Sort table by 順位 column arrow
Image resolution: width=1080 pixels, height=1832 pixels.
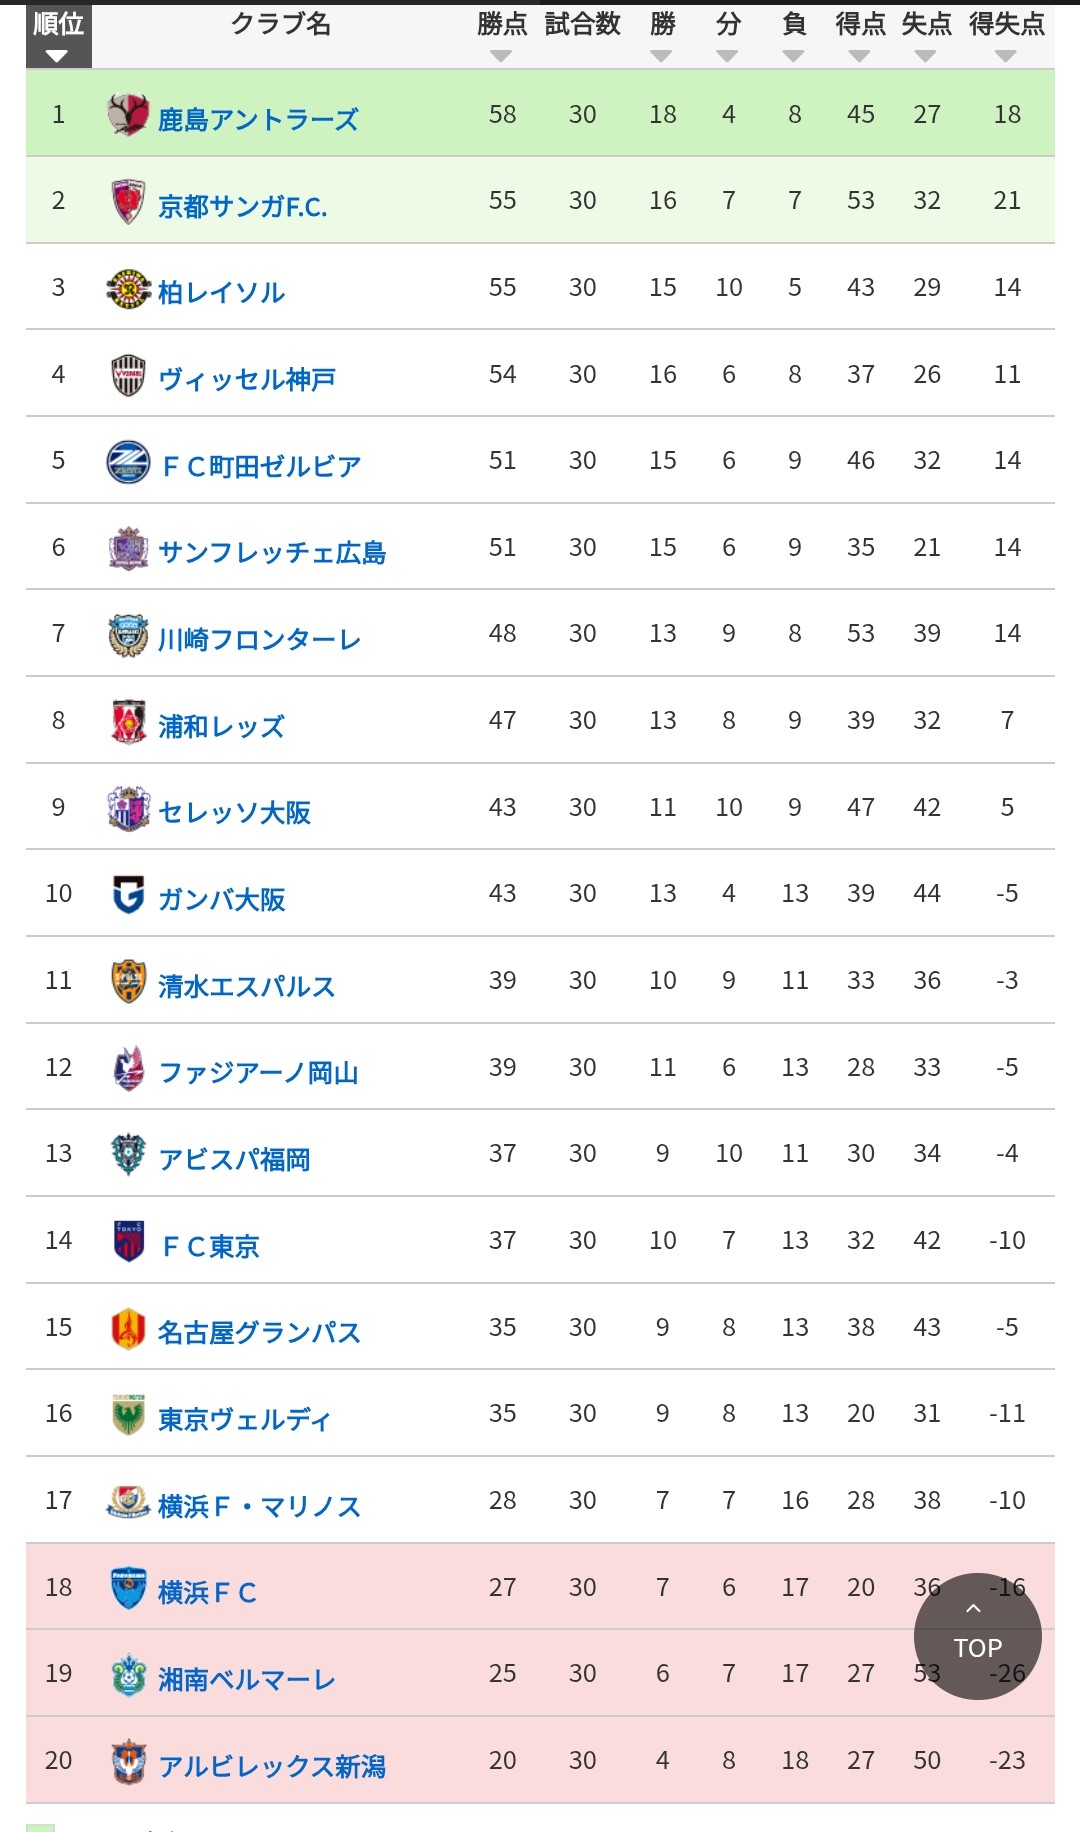(57, 56)
